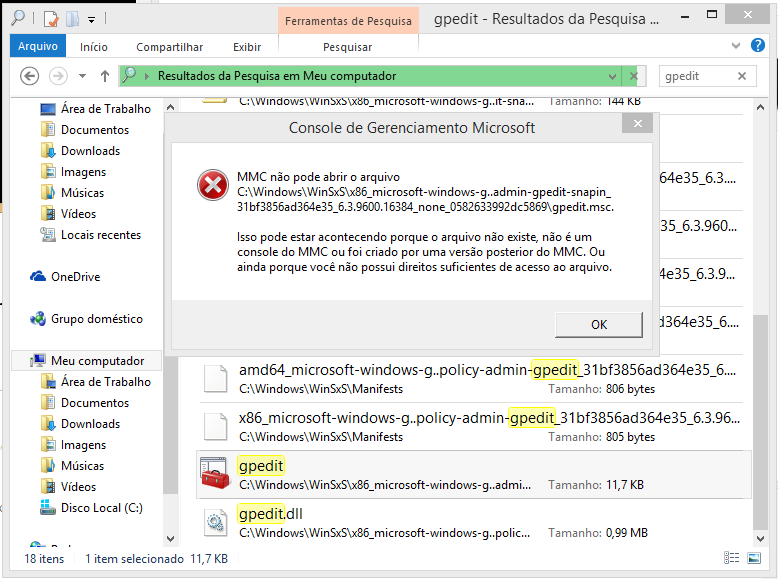Click the Grupo doméstico homegroup icon
Viewport: 778px width, 579px height.
point(38,319)
